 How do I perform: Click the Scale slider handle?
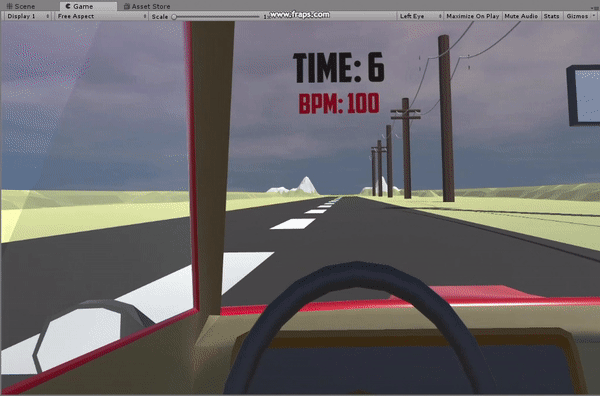click(x=174, y=16)
